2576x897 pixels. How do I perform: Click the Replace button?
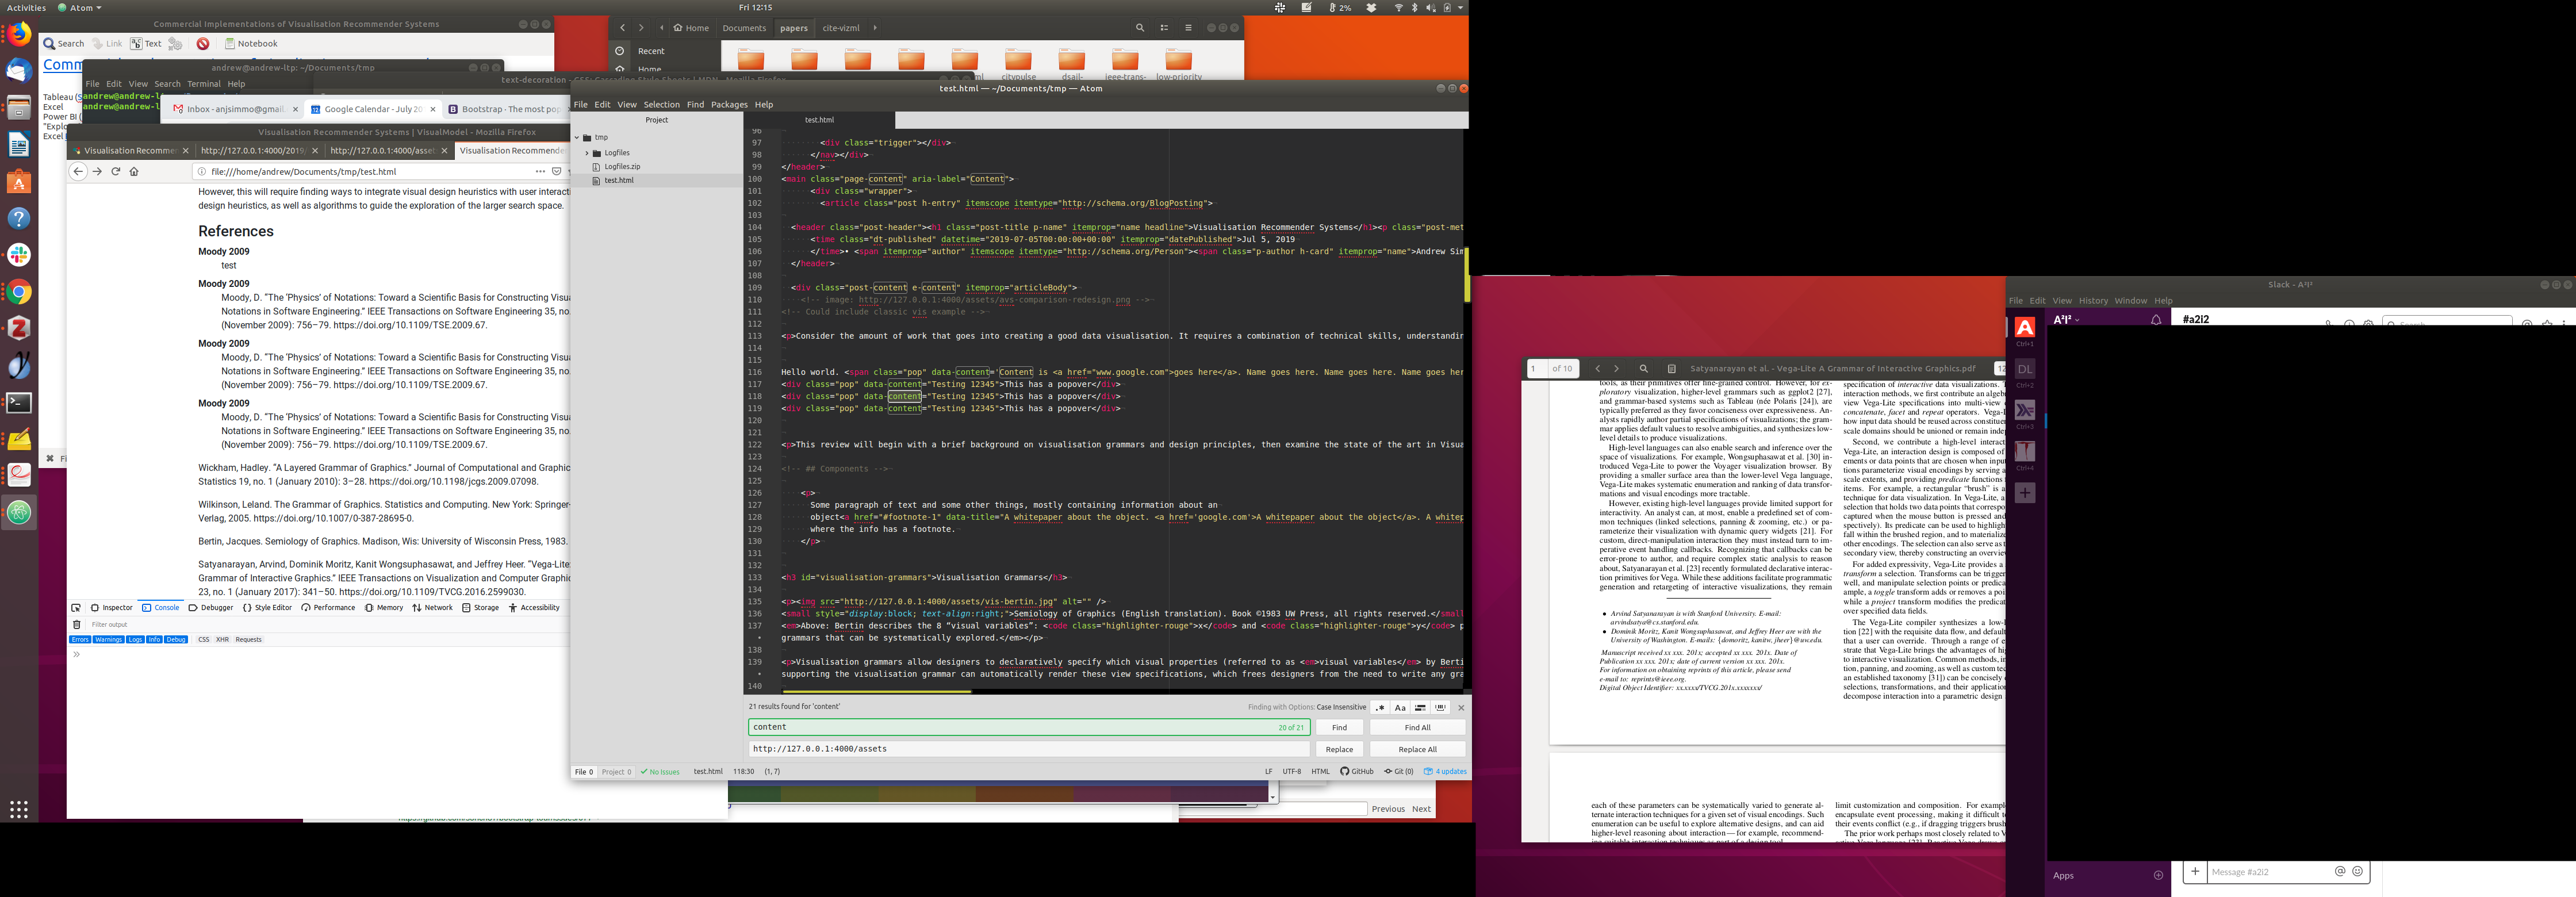point(1339,749)
